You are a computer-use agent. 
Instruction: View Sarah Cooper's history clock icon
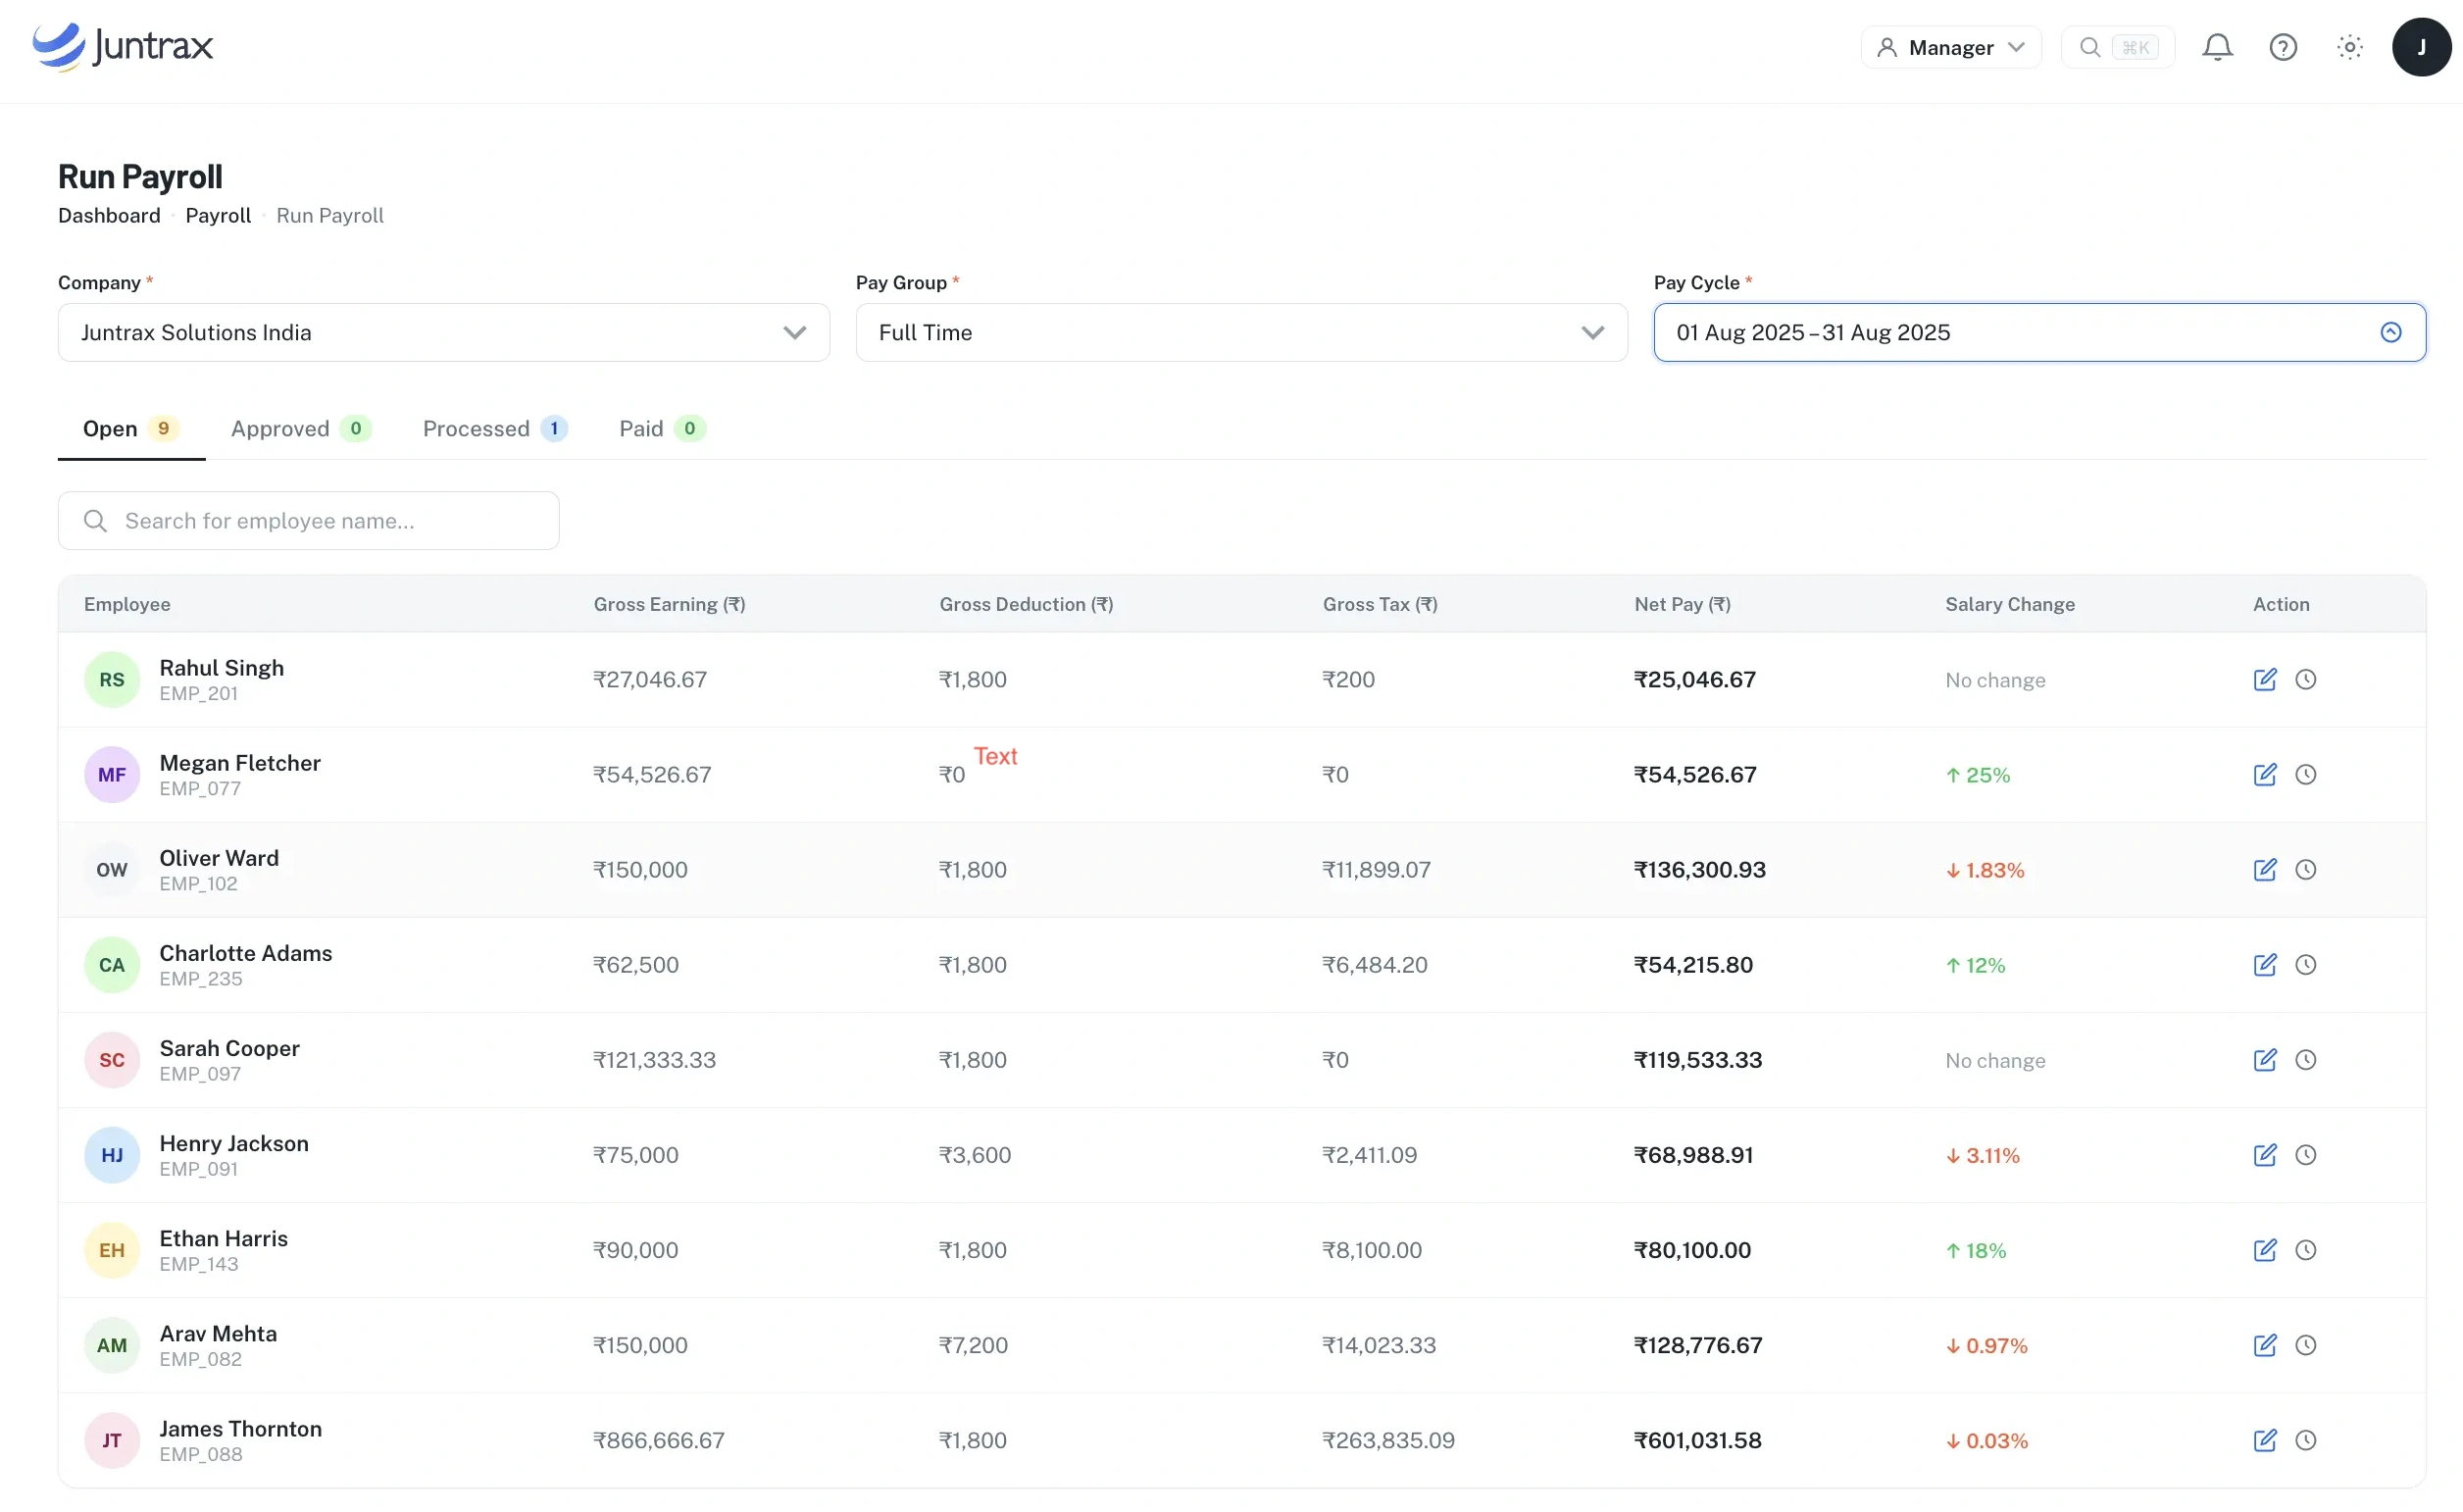pyautogui.click(x=2305, y=1060)
